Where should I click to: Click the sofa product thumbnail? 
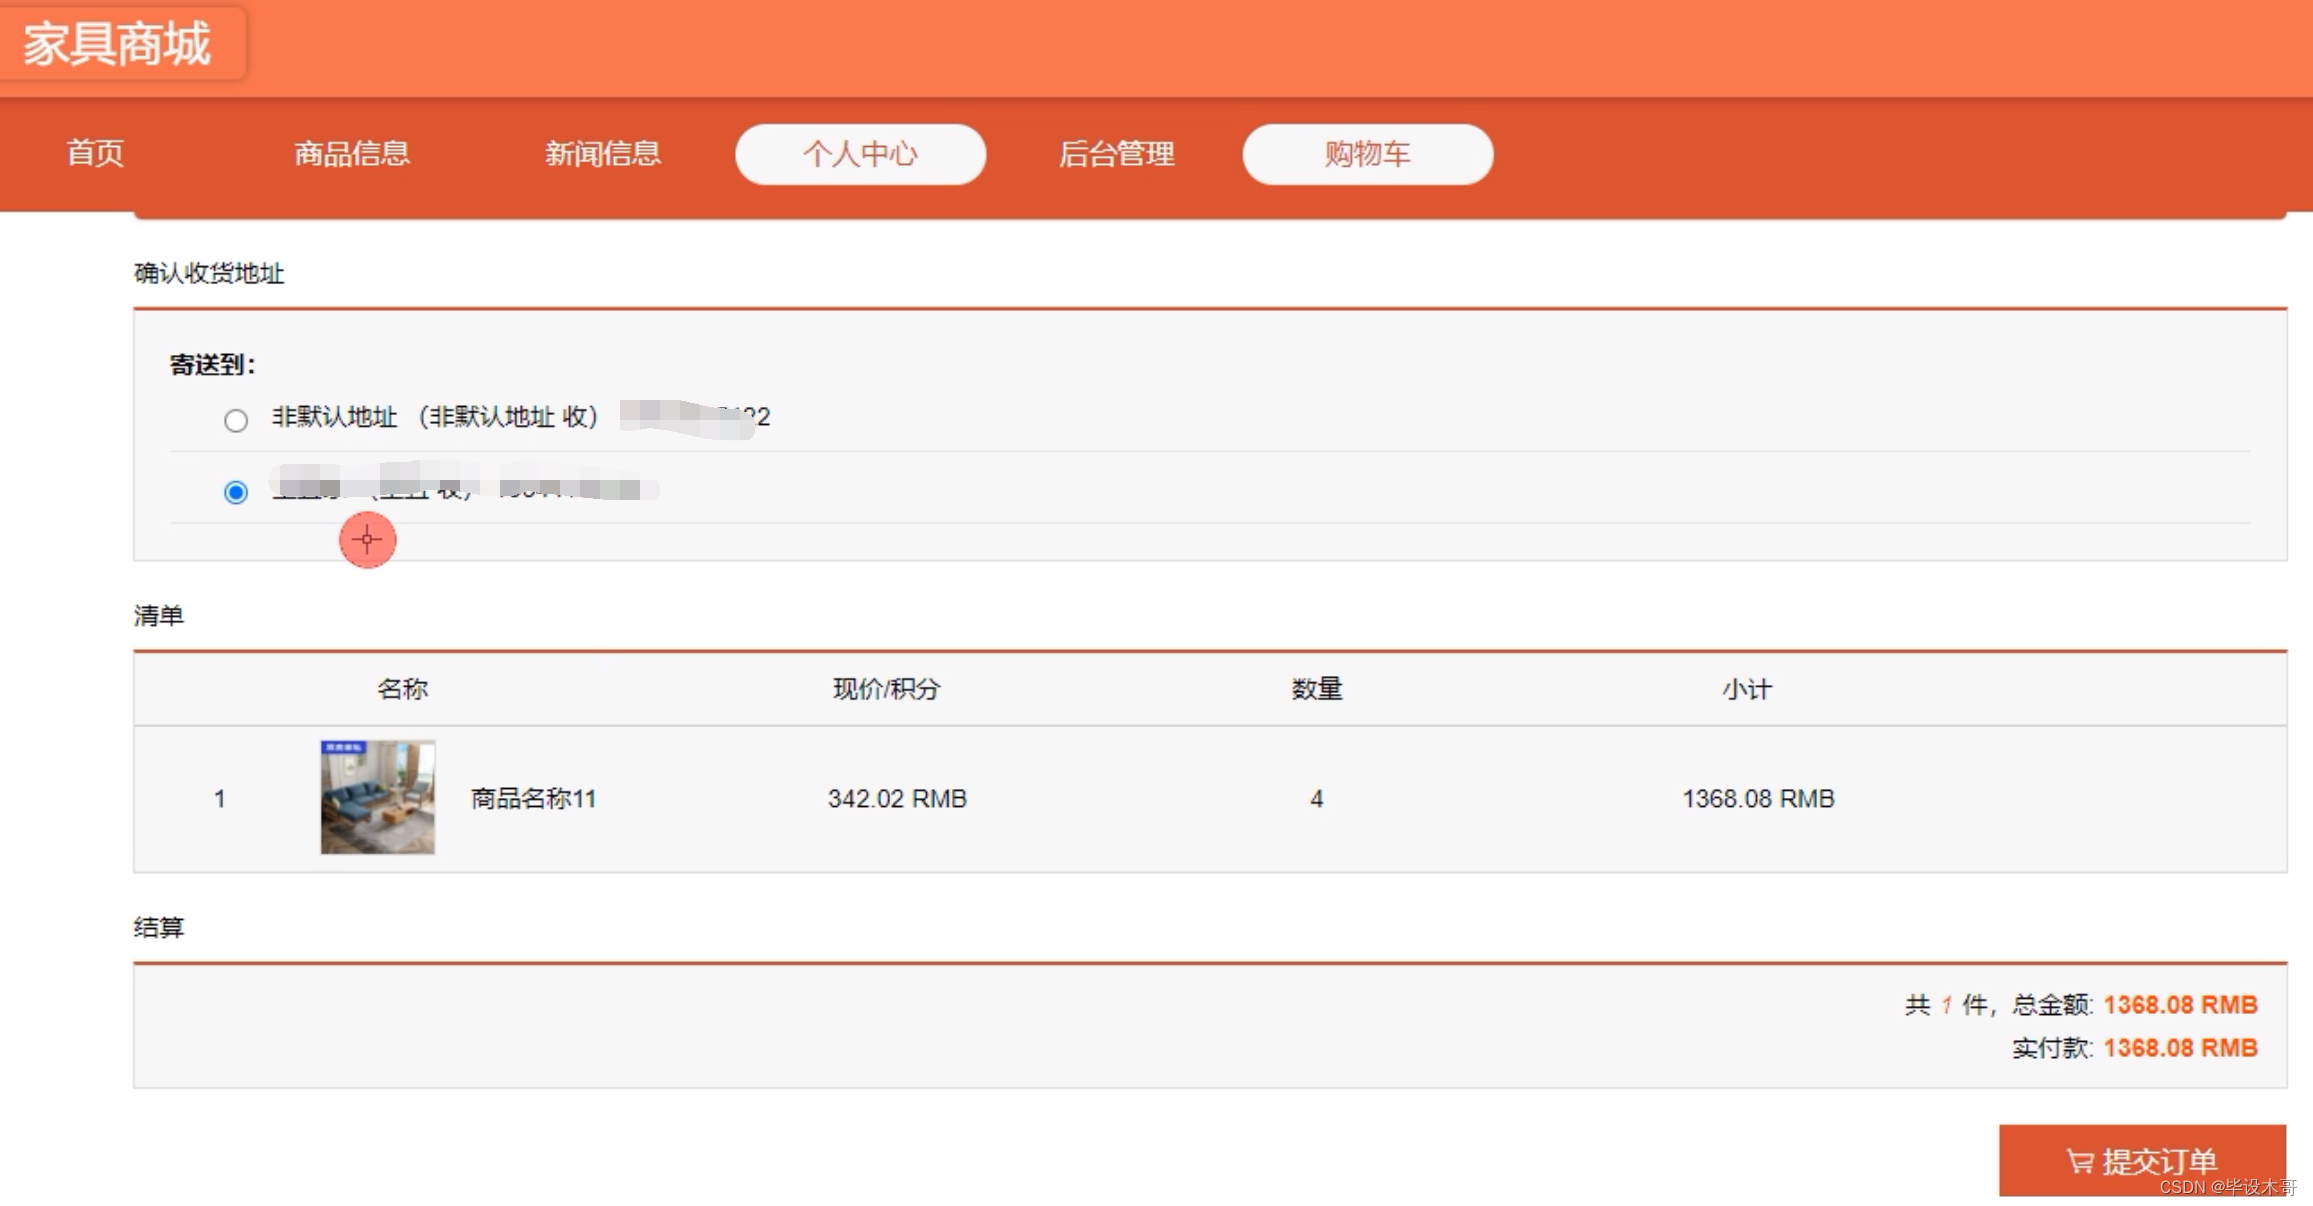click(377, 797)
